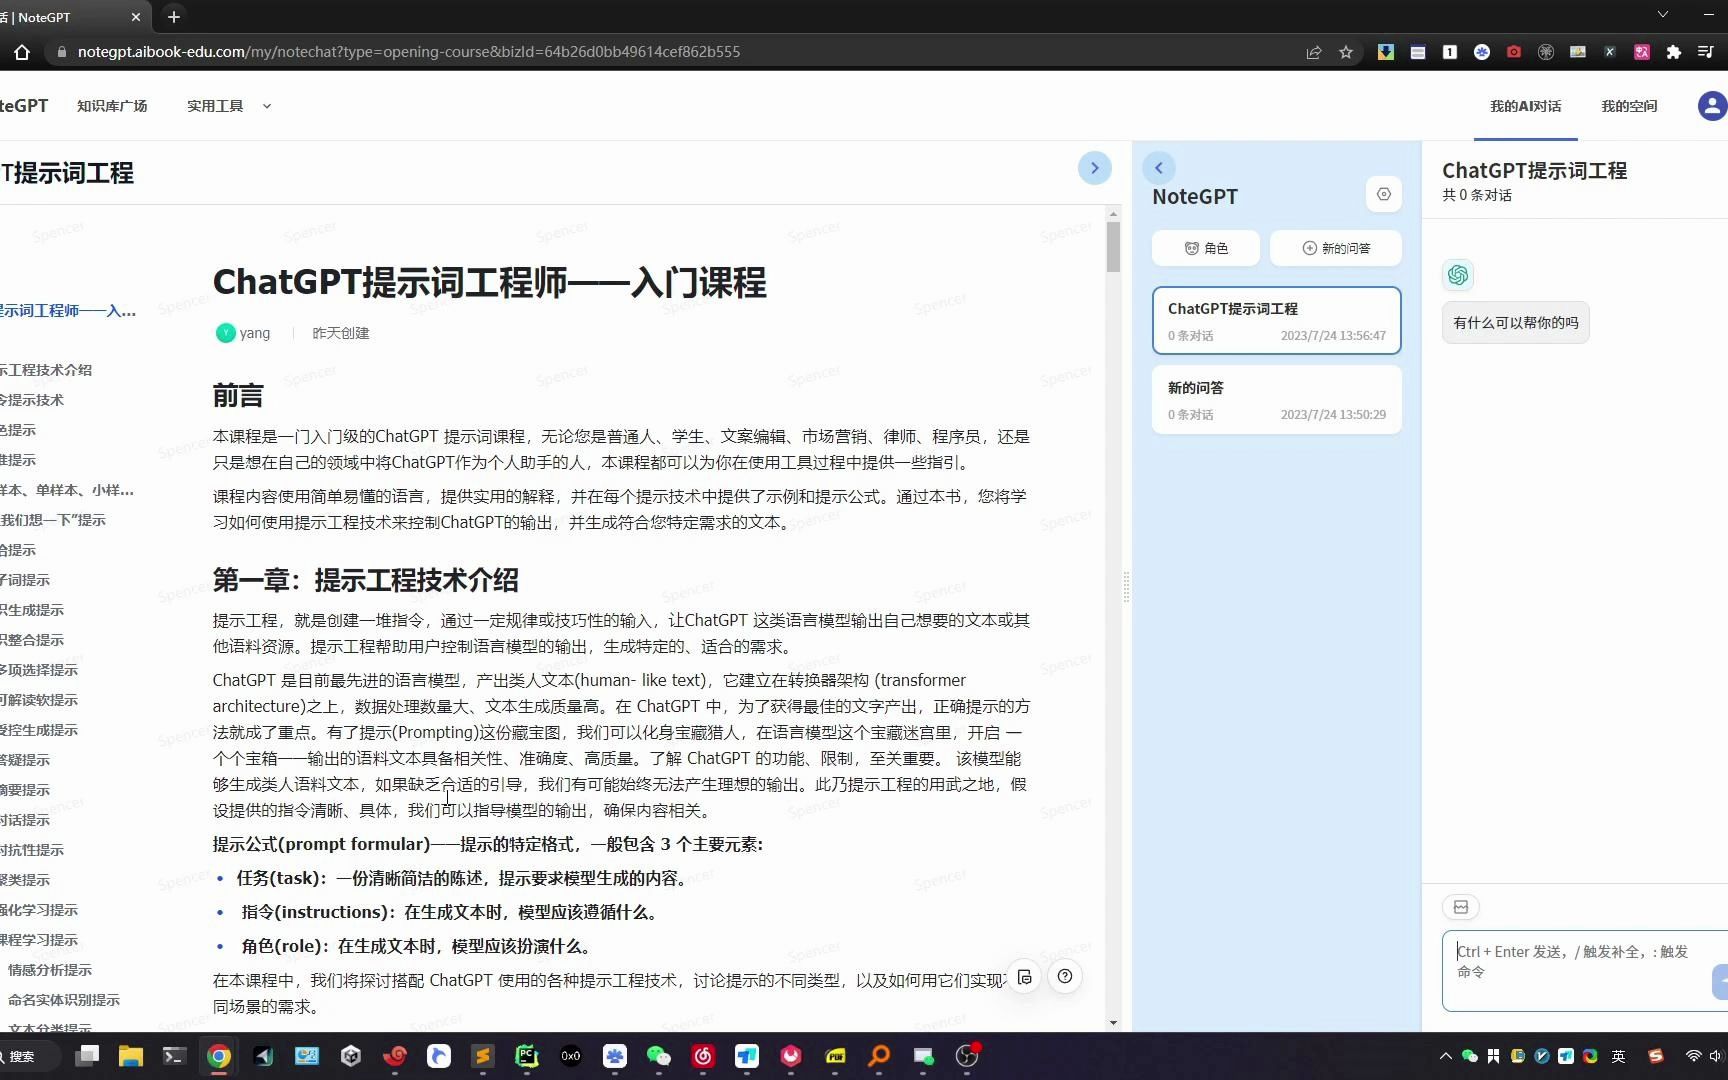Click the 前言 heading in the document
This screenshot has height=1080, width=1728.
point(238,396)
